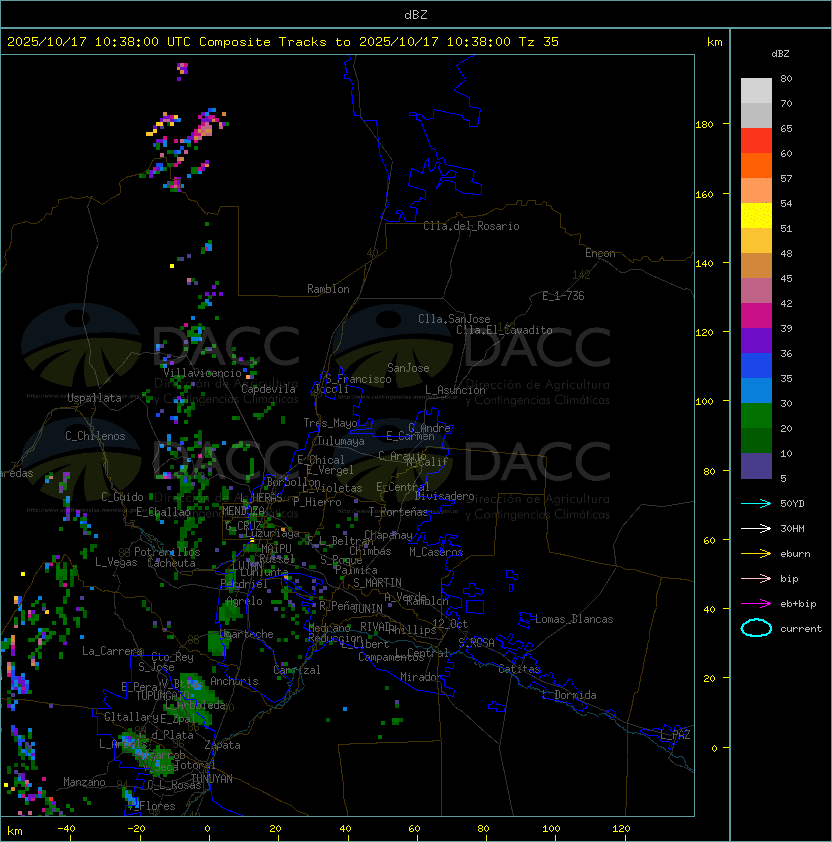Click the Lomas_Blancas map label
This screenshot has height=842, width=832.
click(x=574, y=619)
